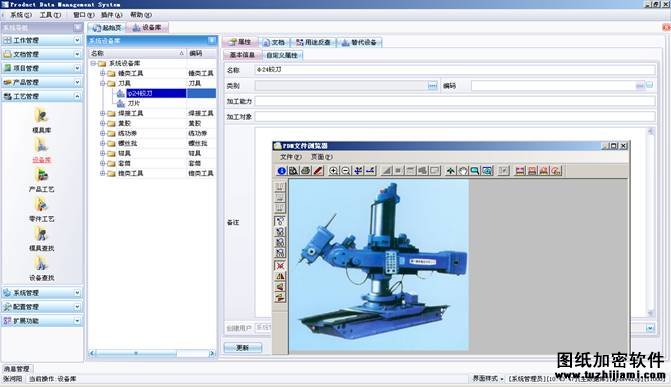Image resolution: width=671 pixels, height=387 pixels.
Task: Click the browse button beside the 类别 field
Action: pyautogui.click(x=433, y=86)
